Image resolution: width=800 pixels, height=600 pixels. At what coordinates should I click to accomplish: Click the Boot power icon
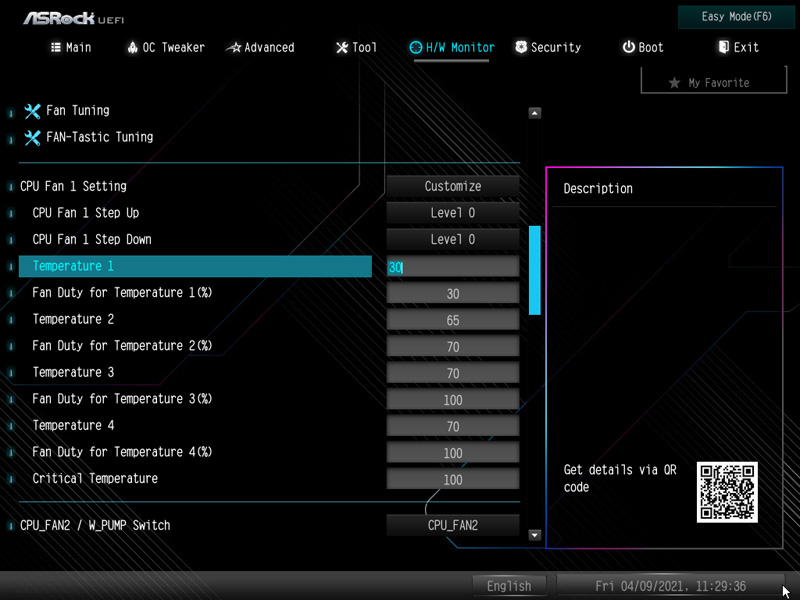tap(629, 47)
